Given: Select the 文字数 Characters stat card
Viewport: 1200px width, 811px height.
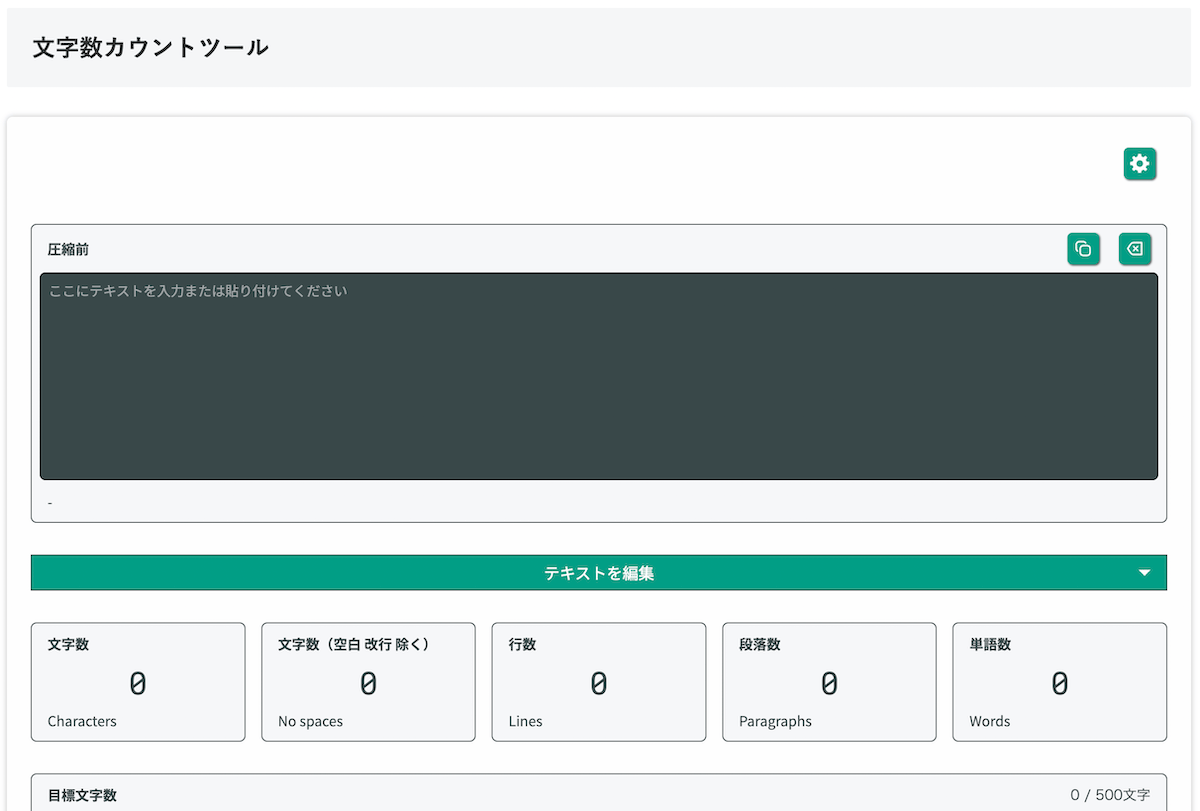Looking at the screenshot, I should tap(138, 682).
